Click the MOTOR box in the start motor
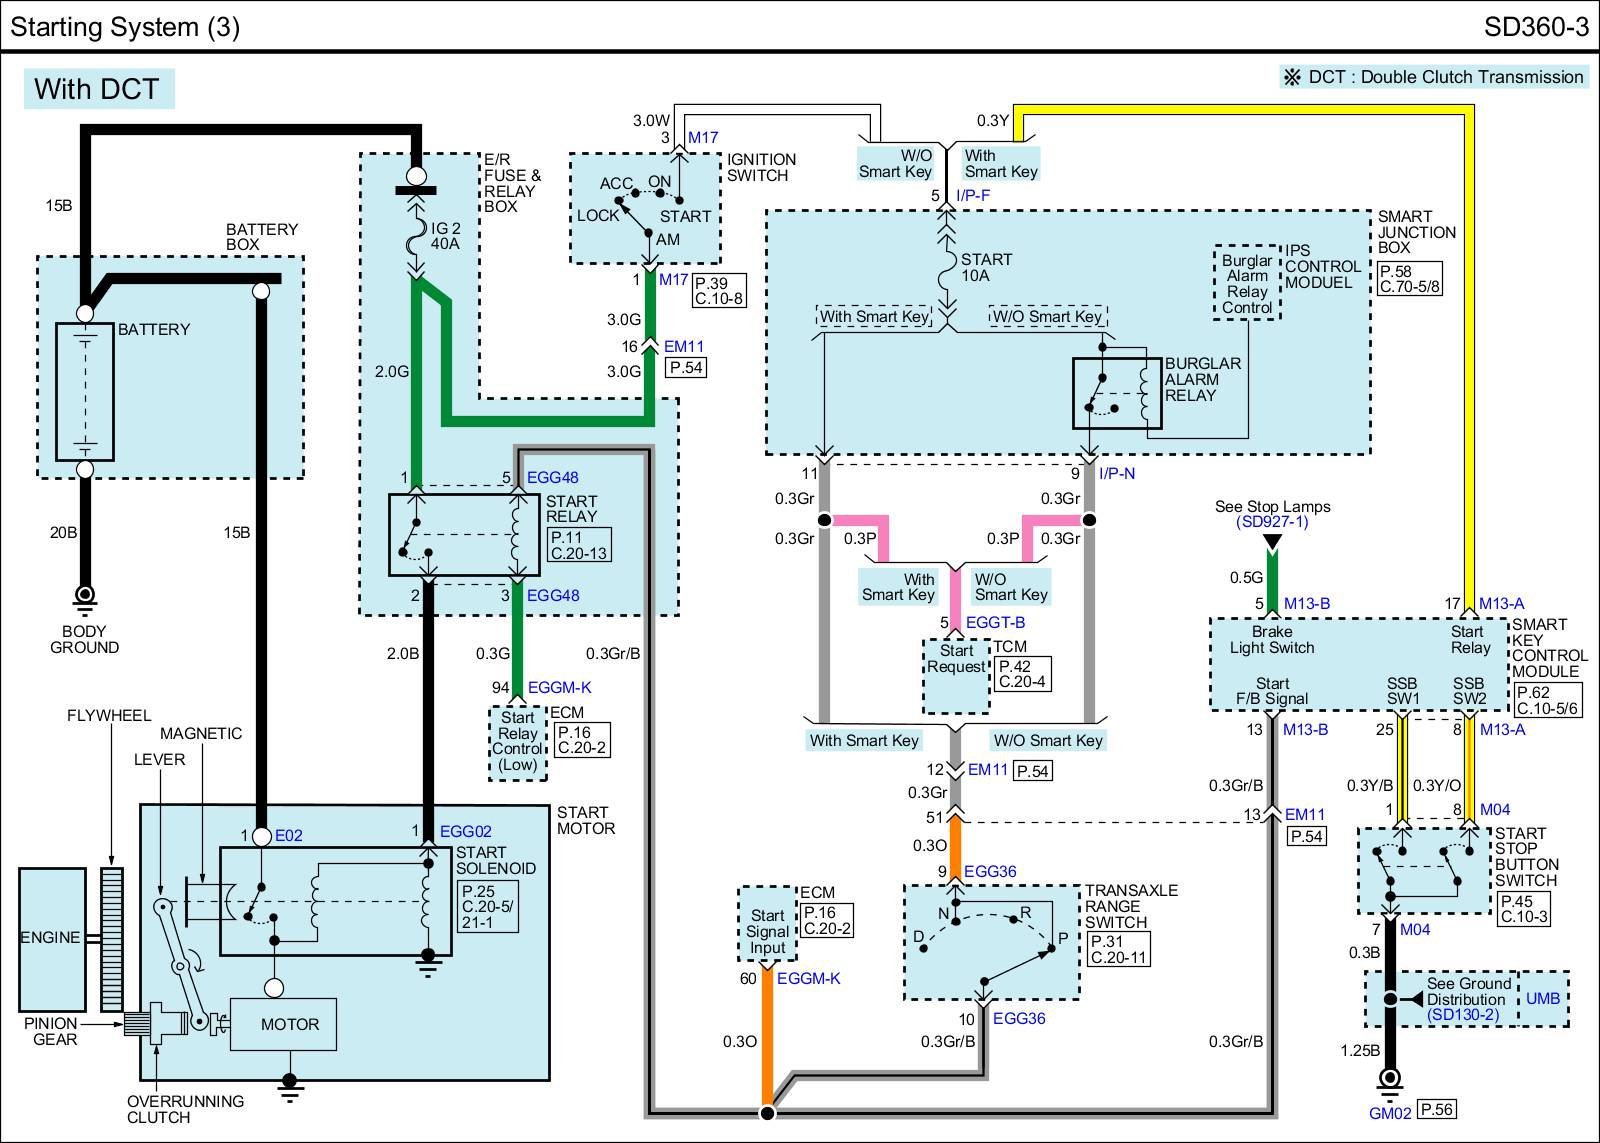The image size is (1600, 1143). 289,1024
